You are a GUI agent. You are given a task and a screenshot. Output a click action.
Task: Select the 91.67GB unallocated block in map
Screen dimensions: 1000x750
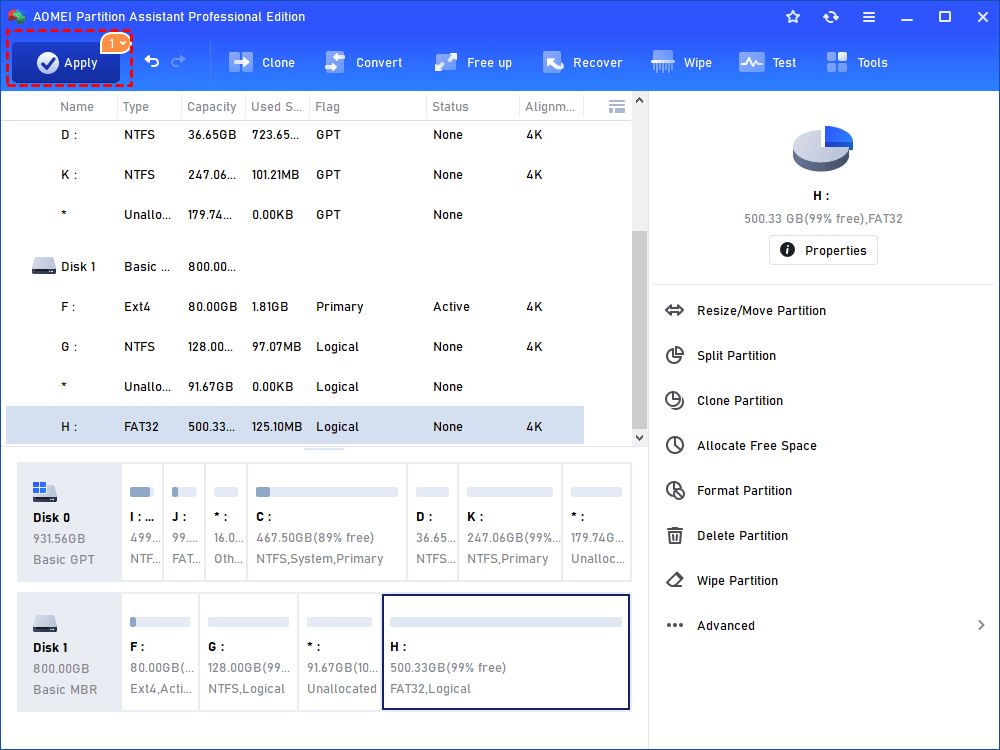point(340,652)
